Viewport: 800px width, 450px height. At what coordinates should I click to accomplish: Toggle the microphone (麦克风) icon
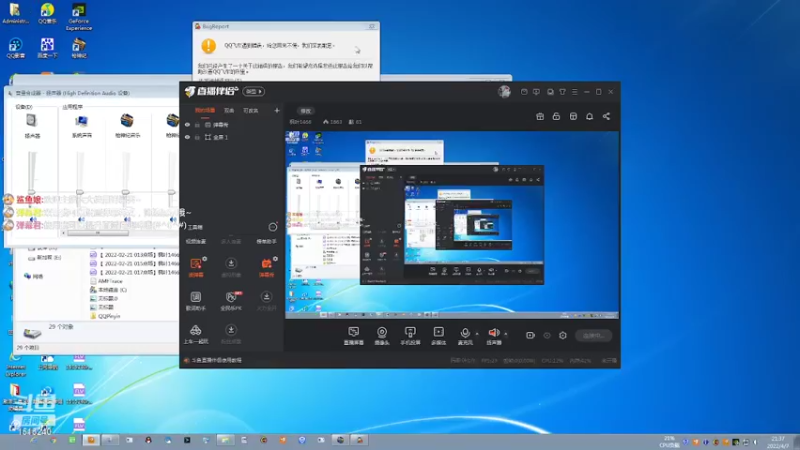pyautogui.click(x=465, y=333)
